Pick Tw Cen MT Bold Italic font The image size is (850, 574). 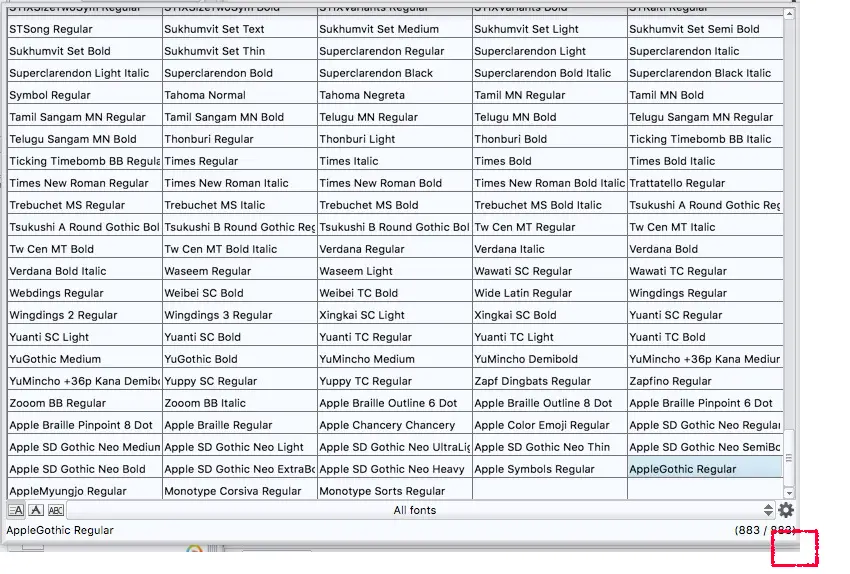pos(240,249)
